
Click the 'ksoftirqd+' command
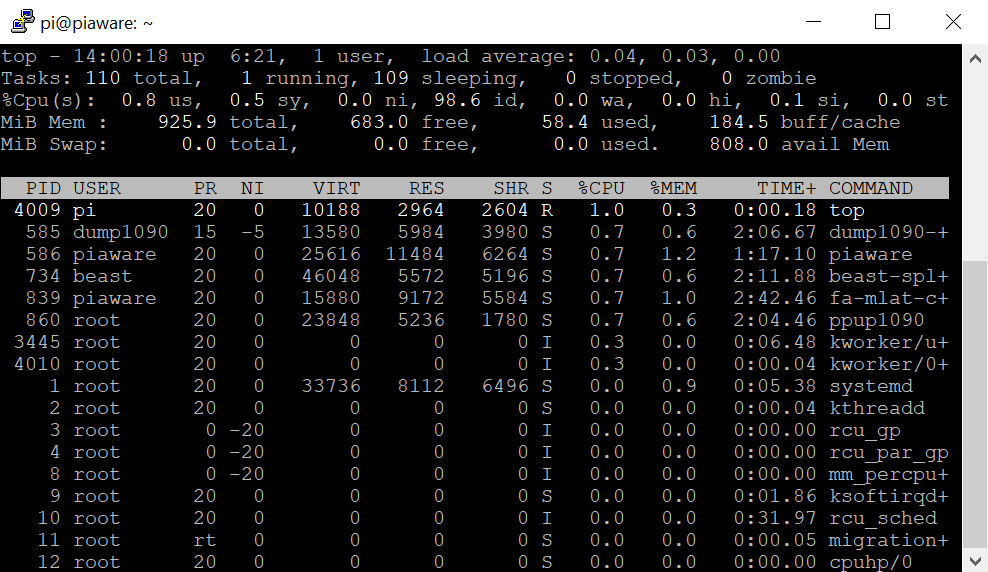pyautogui.click(x=888, y=496)
